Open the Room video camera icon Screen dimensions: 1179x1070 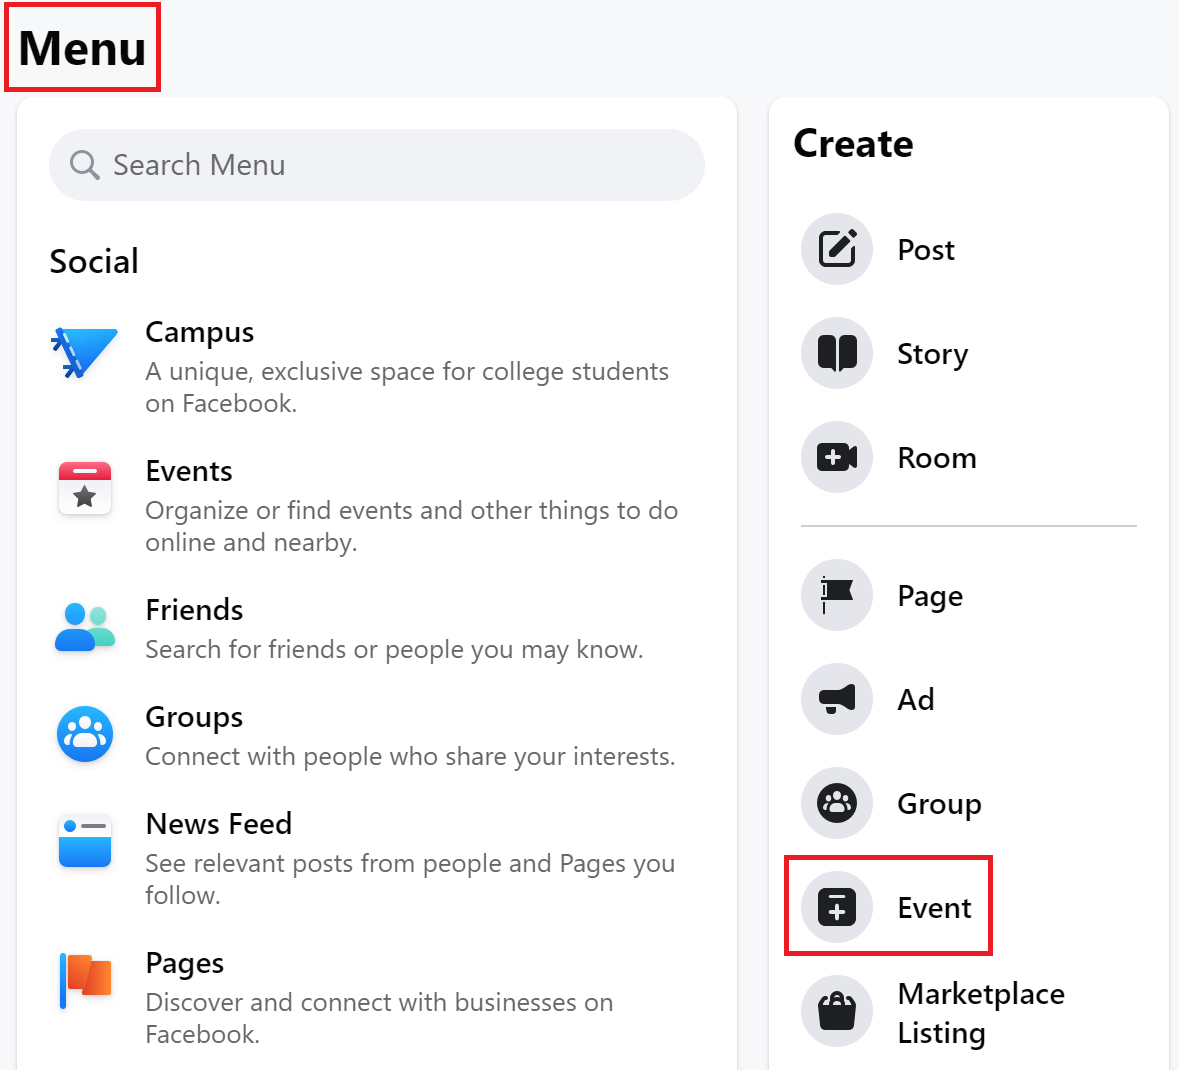837,457
